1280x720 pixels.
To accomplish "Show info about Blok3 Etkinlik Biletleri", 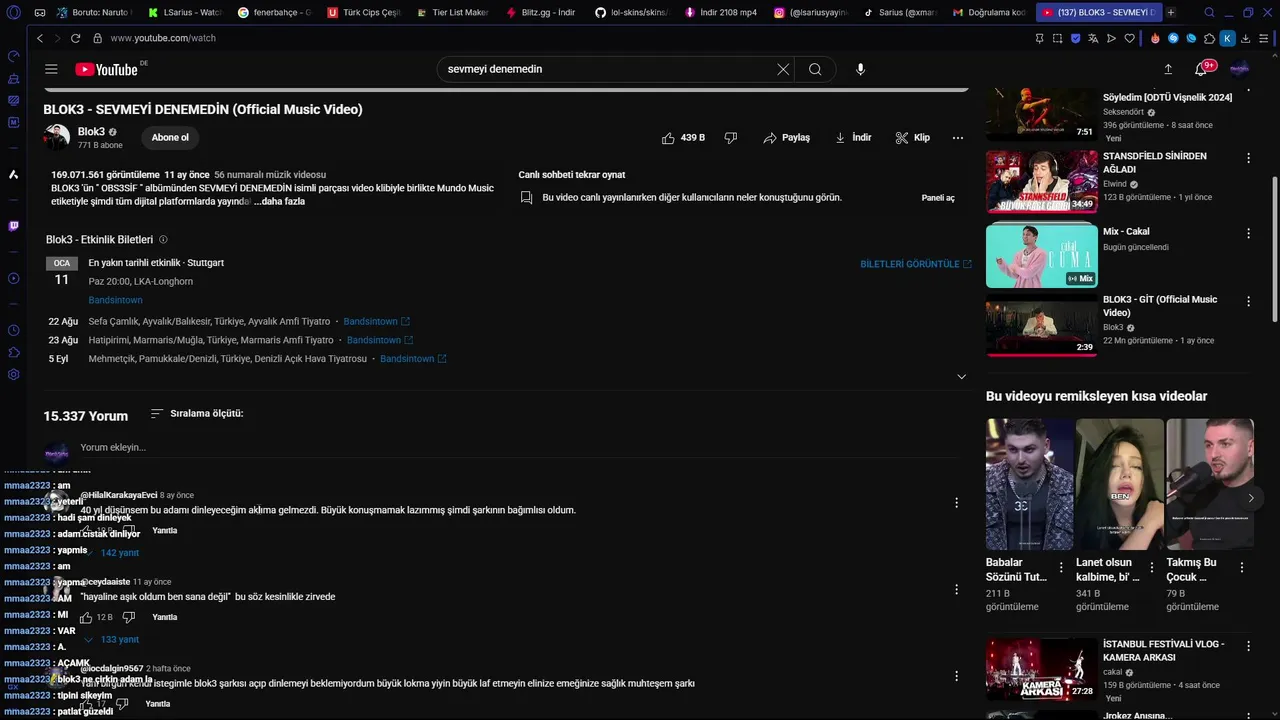I will pos(163,240).
